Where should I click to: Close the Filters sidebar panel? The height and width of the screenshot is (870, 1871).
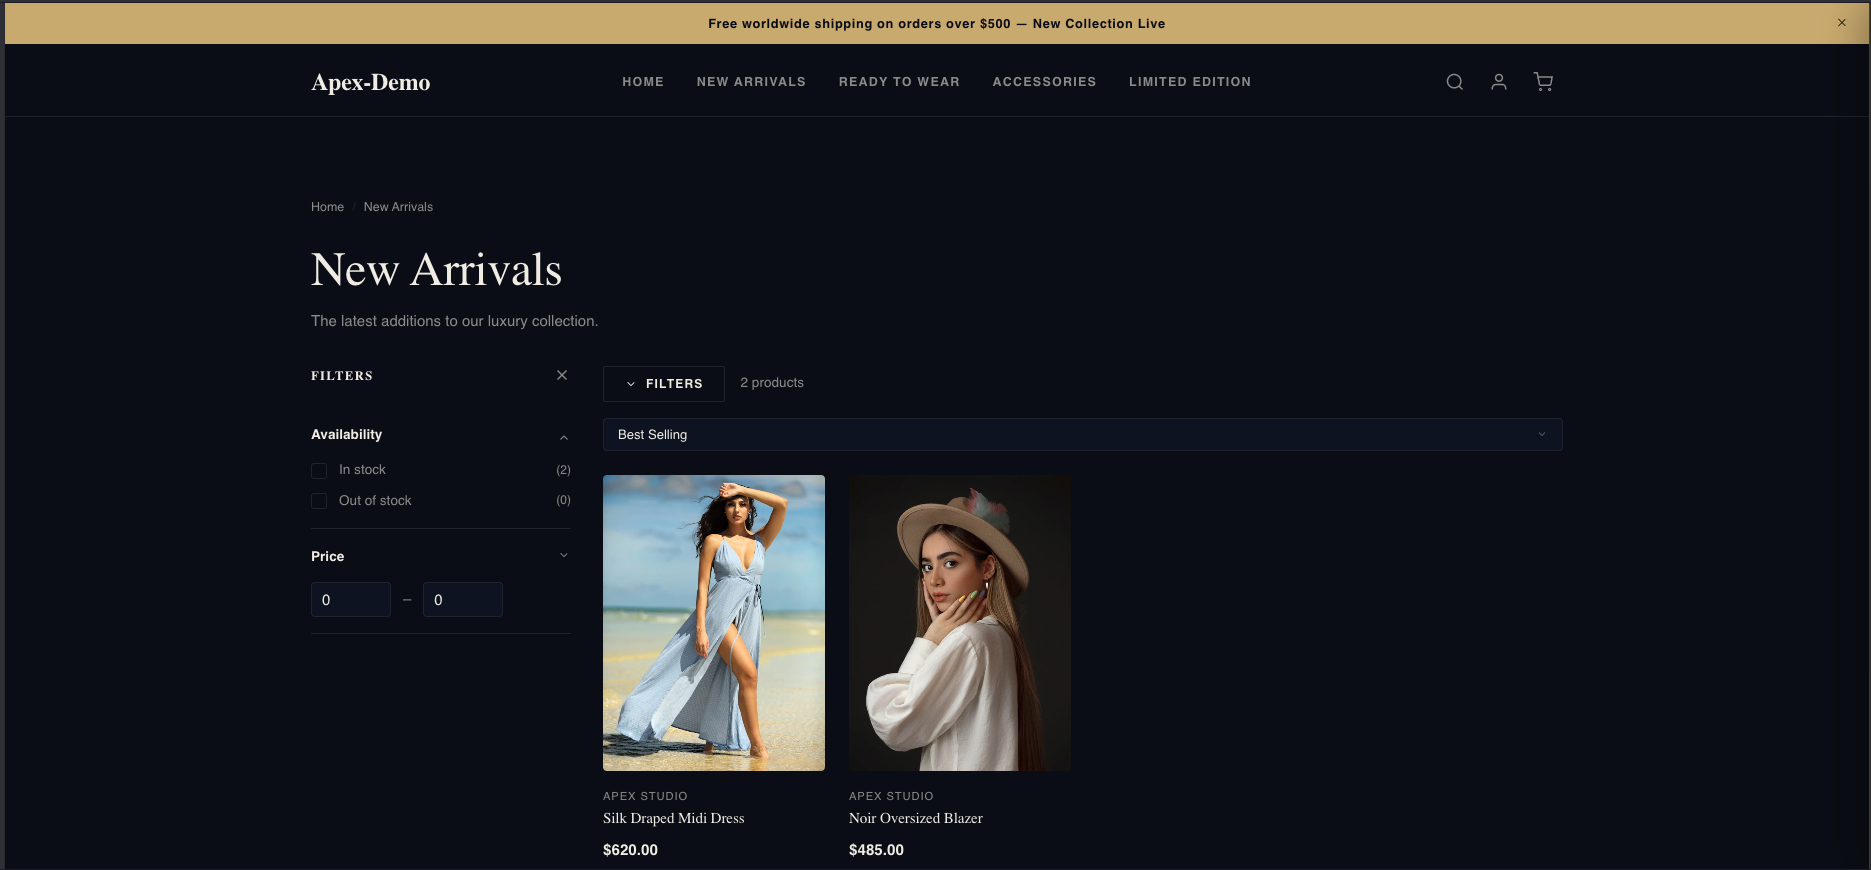(562, 375)
